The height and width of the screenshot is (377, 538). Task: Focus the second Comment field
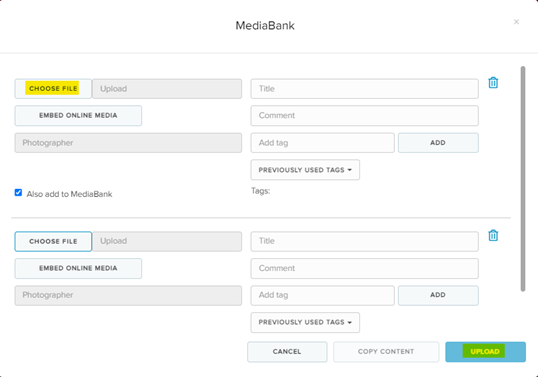tap(364, 268)
